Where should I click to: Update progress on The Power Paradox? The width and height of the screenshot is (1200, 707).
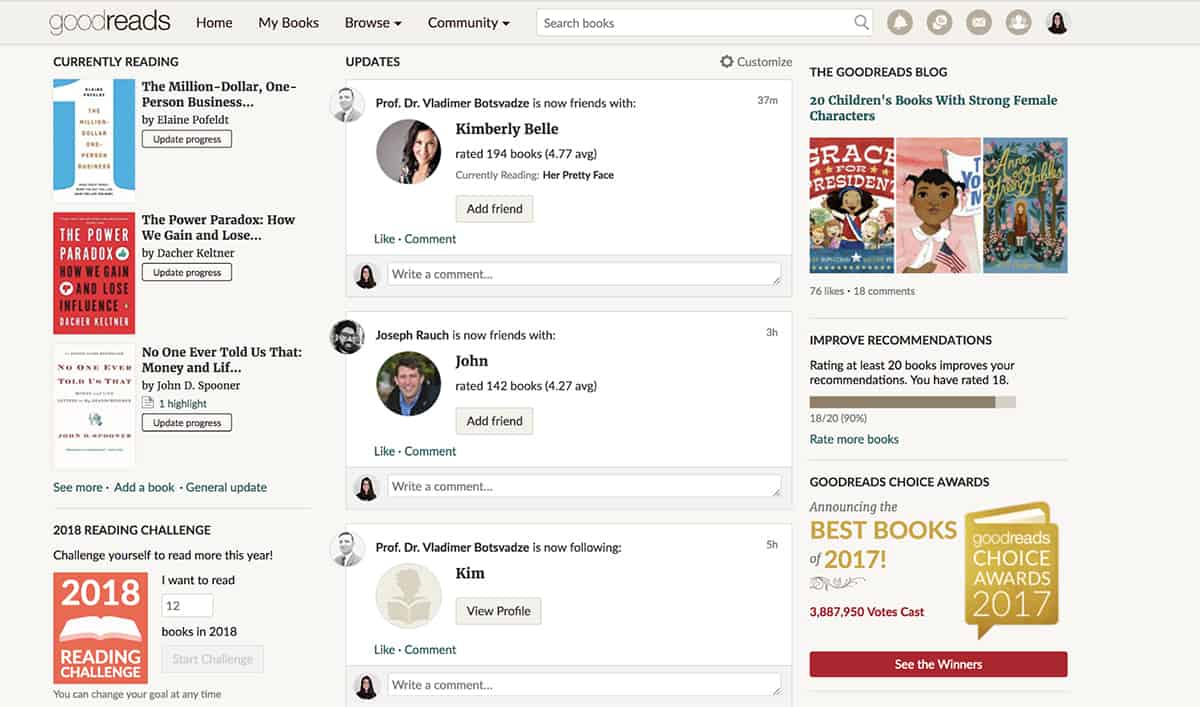pos(186,271)
